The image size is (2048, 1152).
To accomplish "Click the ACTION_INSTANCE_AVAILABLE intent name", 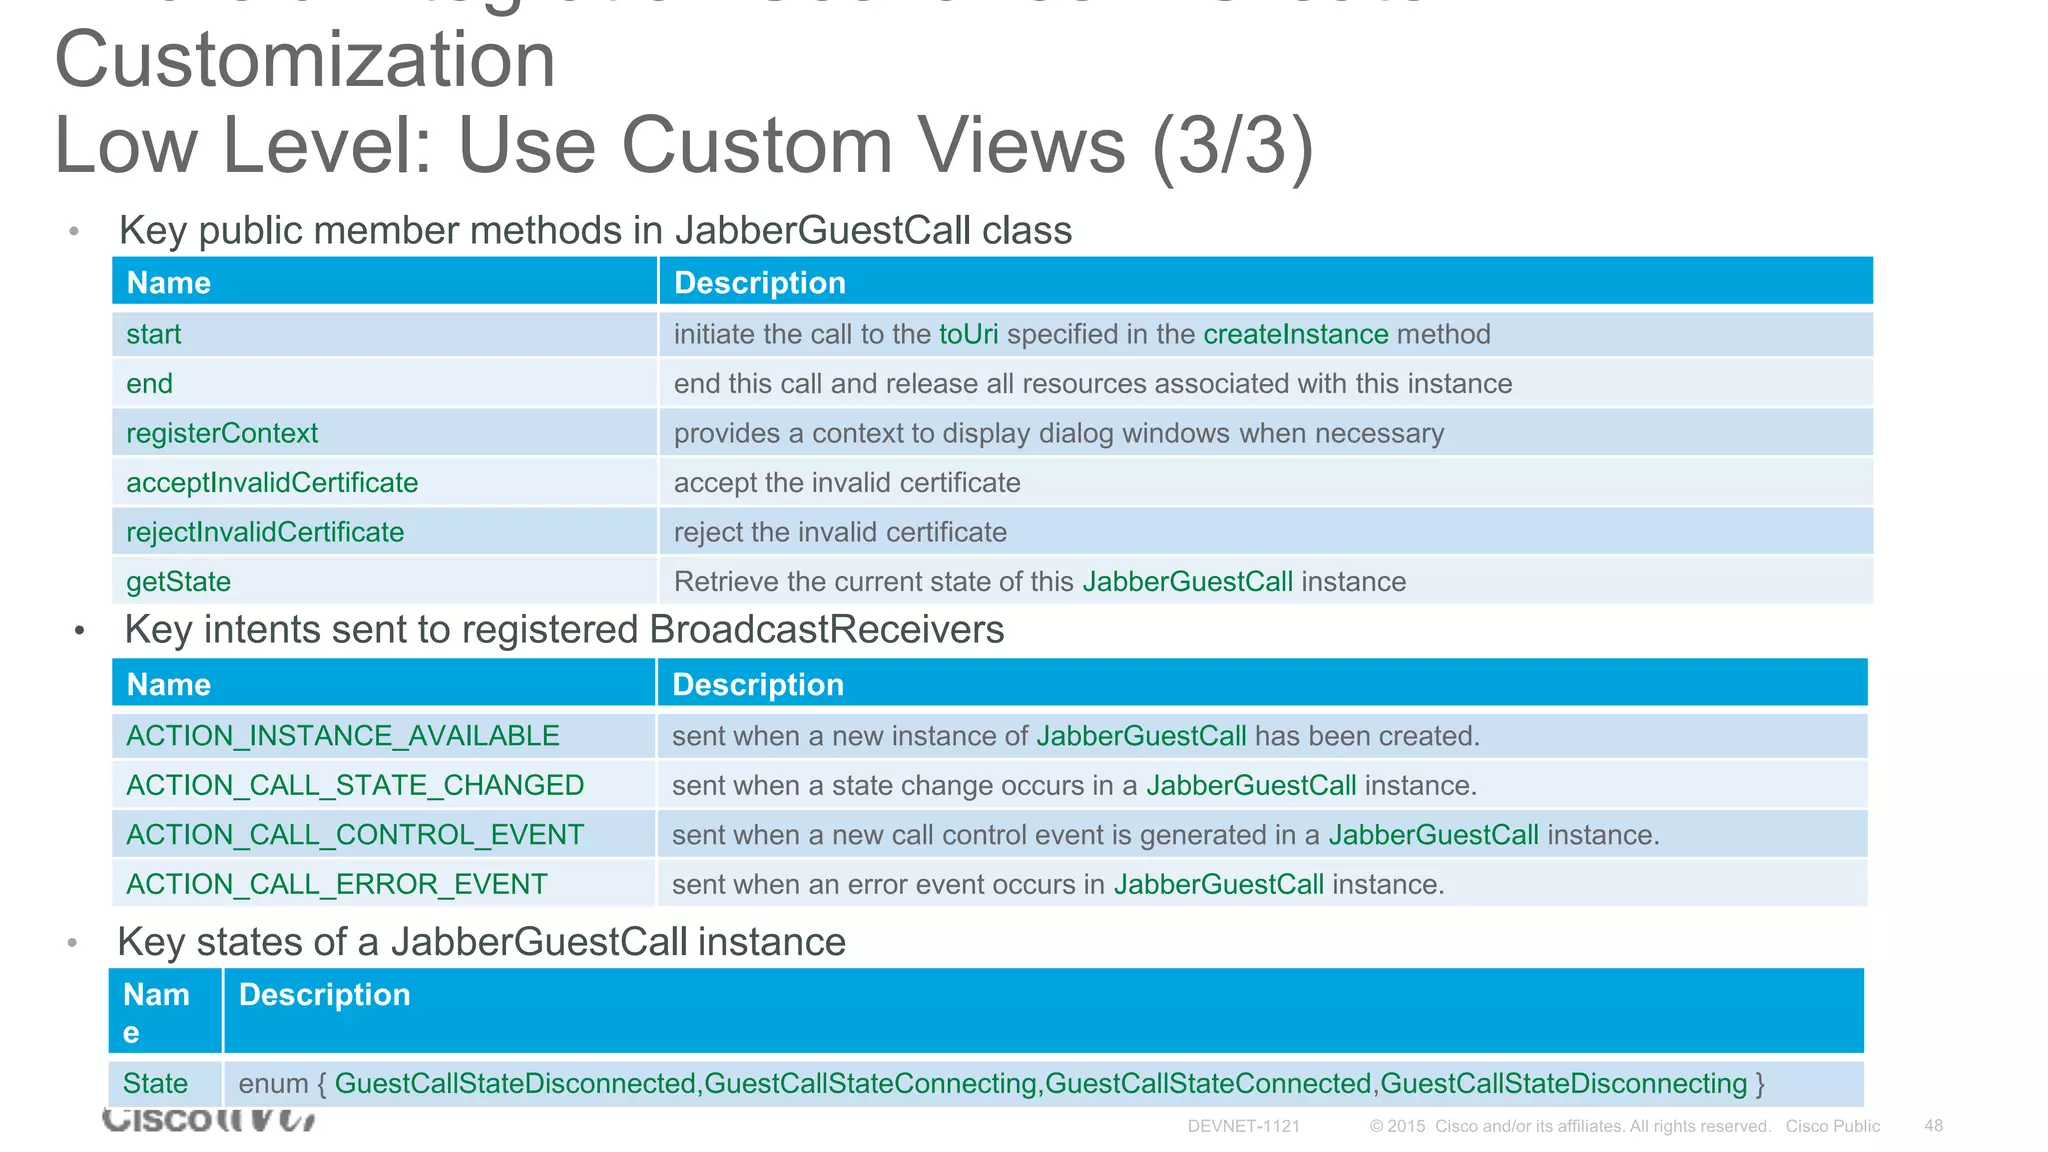I will [343, 736].
